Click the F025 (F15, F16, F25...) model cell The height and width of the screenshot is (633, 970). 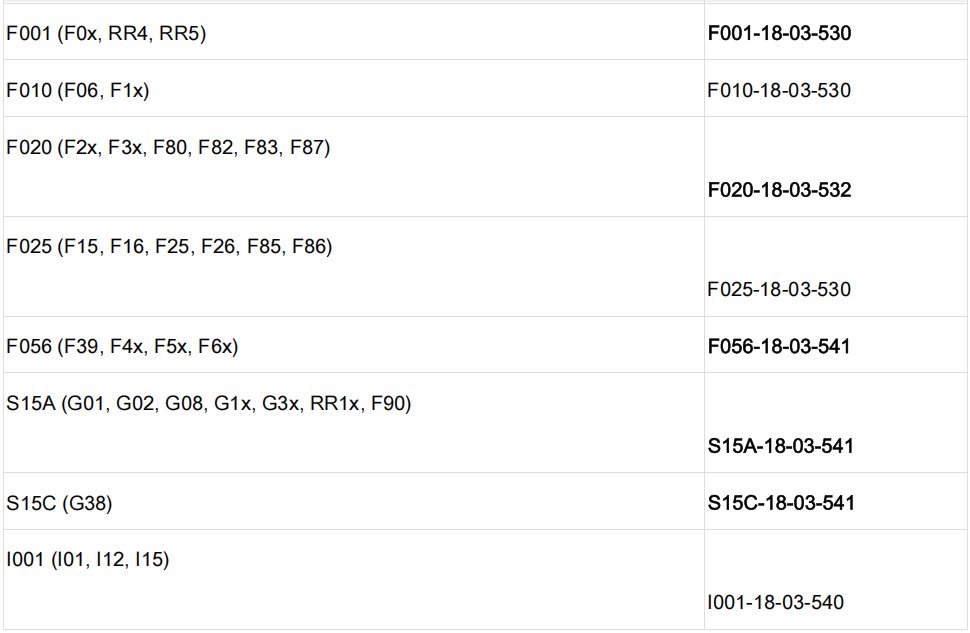coord(169,246)
